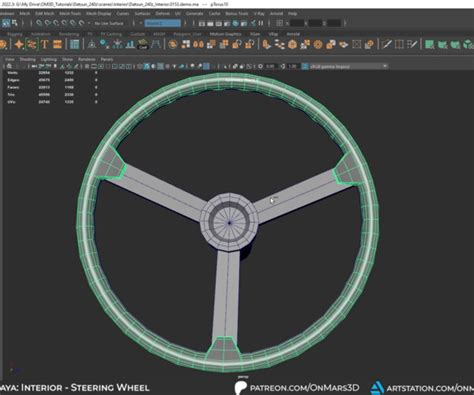Open the V-Ray menu in the menu bar

259,14
